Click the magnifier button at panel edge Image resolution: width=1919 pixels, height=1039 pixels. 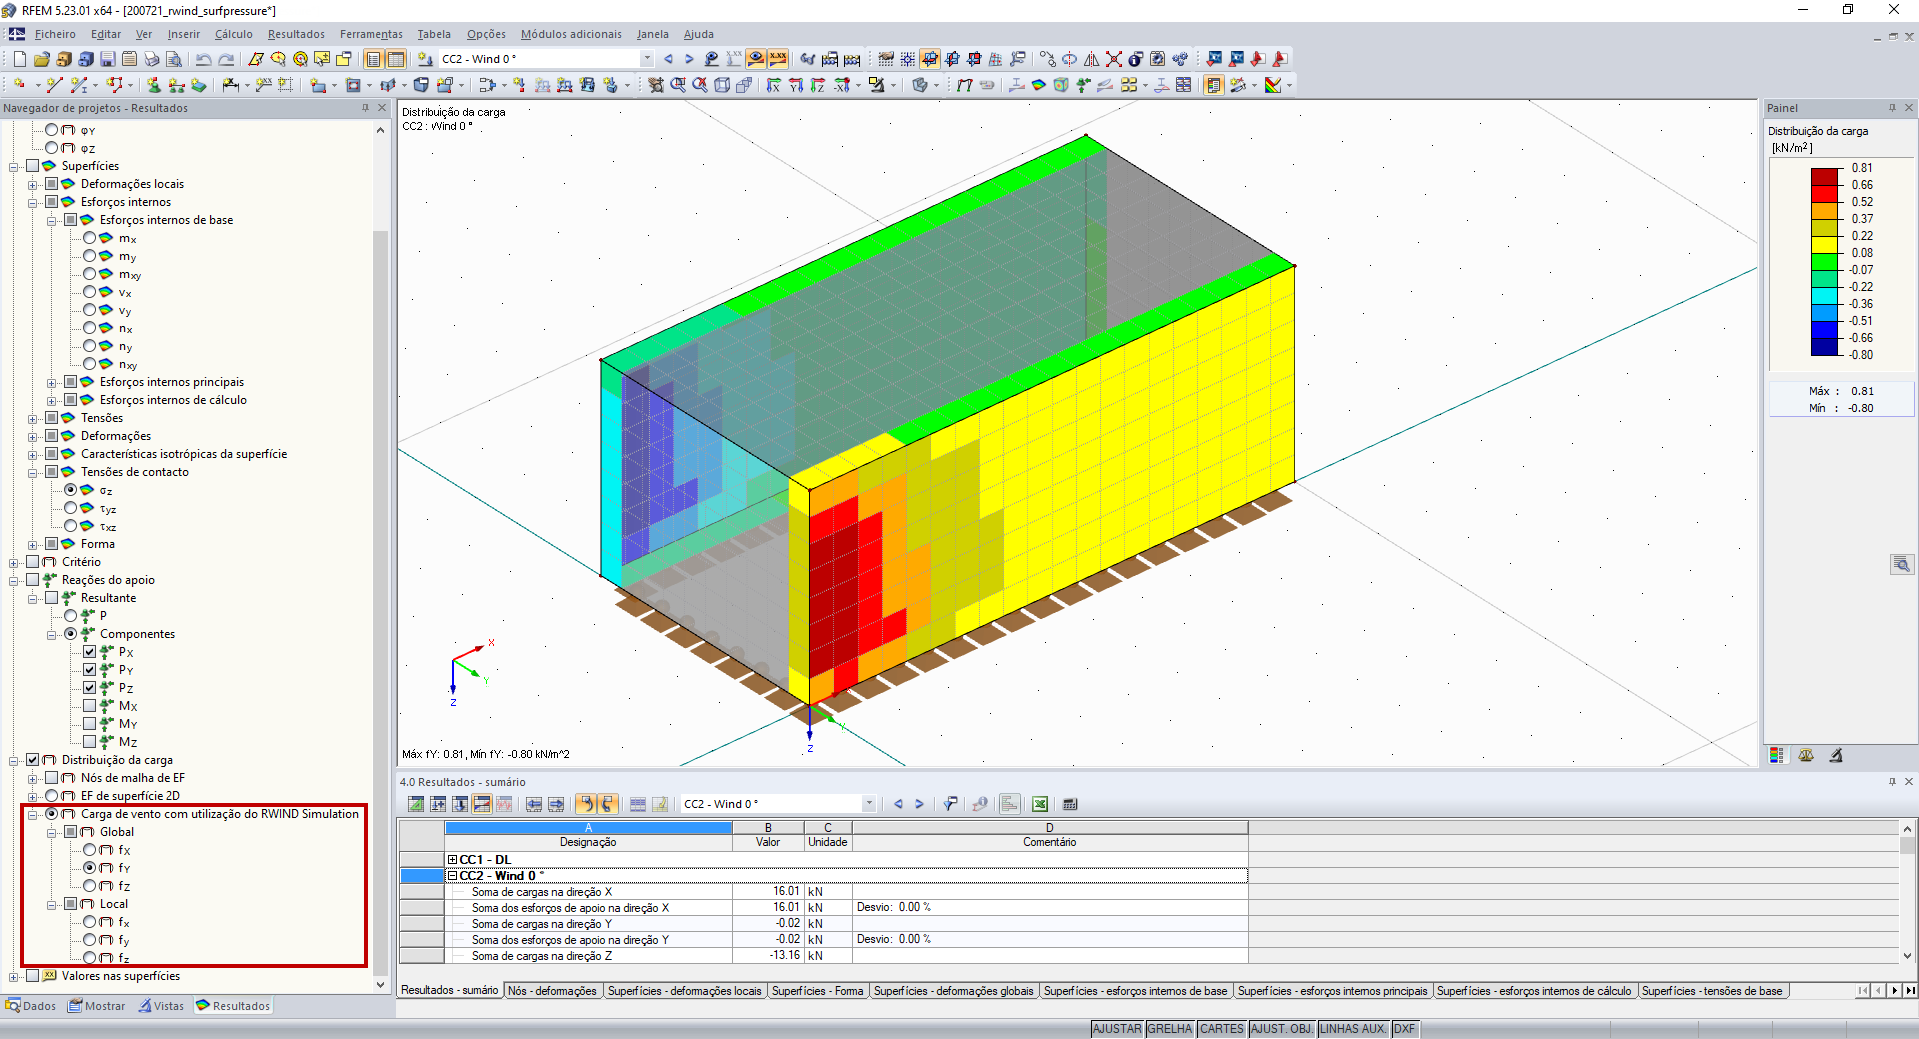(x=1902, y=564)
